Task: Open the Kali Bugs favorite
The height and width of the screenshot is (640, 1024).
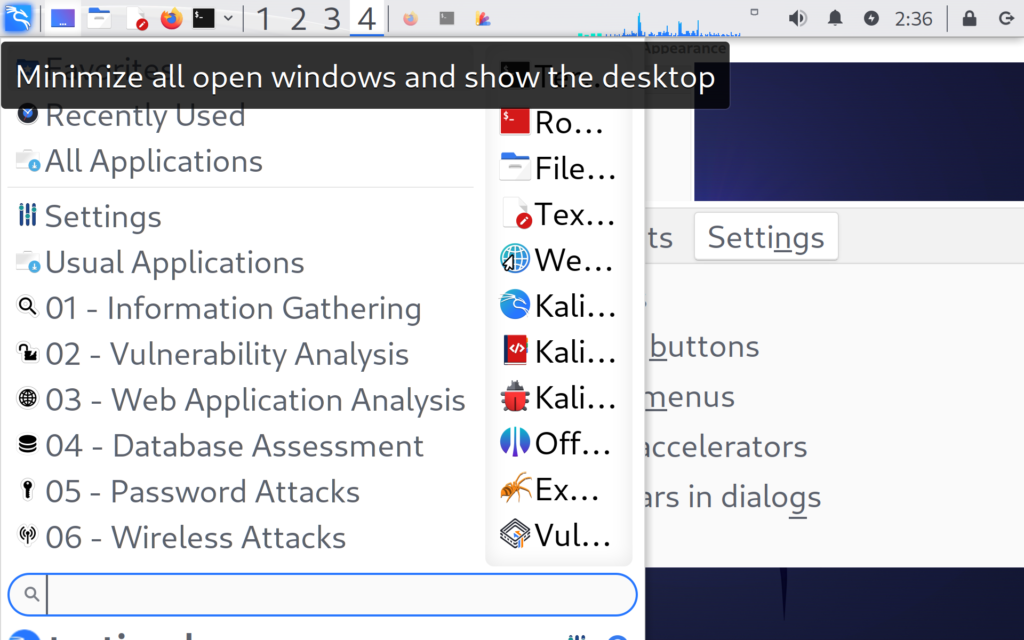Action: click(556, 397)
